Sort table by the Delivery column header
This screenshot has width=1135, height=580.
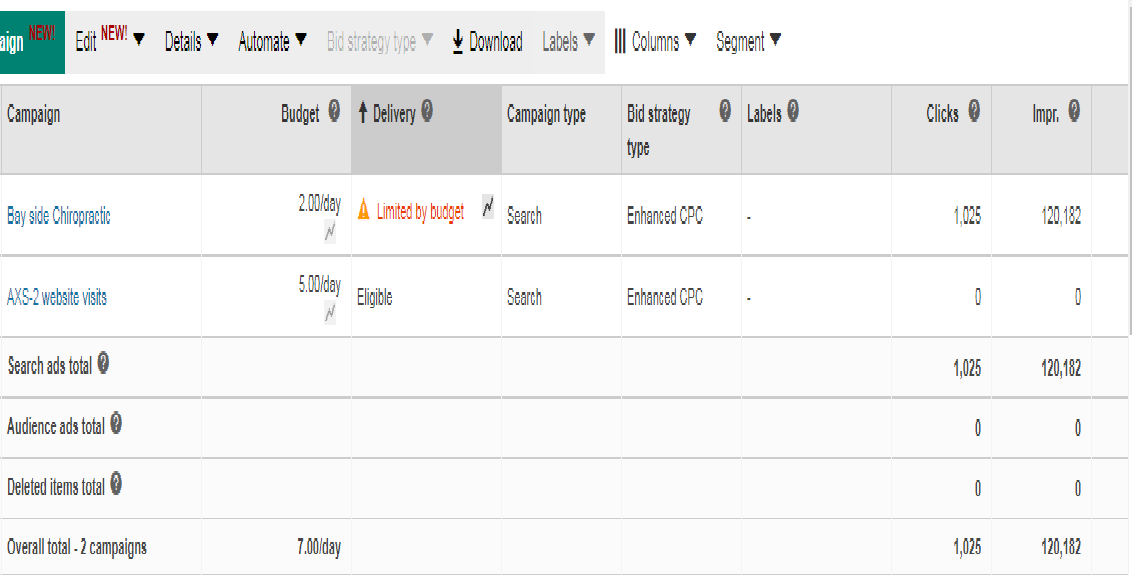394,114
